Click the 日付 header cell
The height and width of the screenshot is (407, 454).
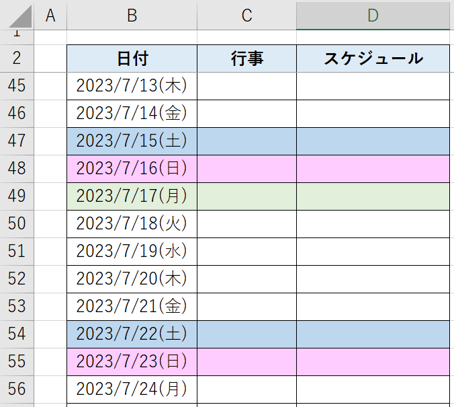(x=132, y=59)
